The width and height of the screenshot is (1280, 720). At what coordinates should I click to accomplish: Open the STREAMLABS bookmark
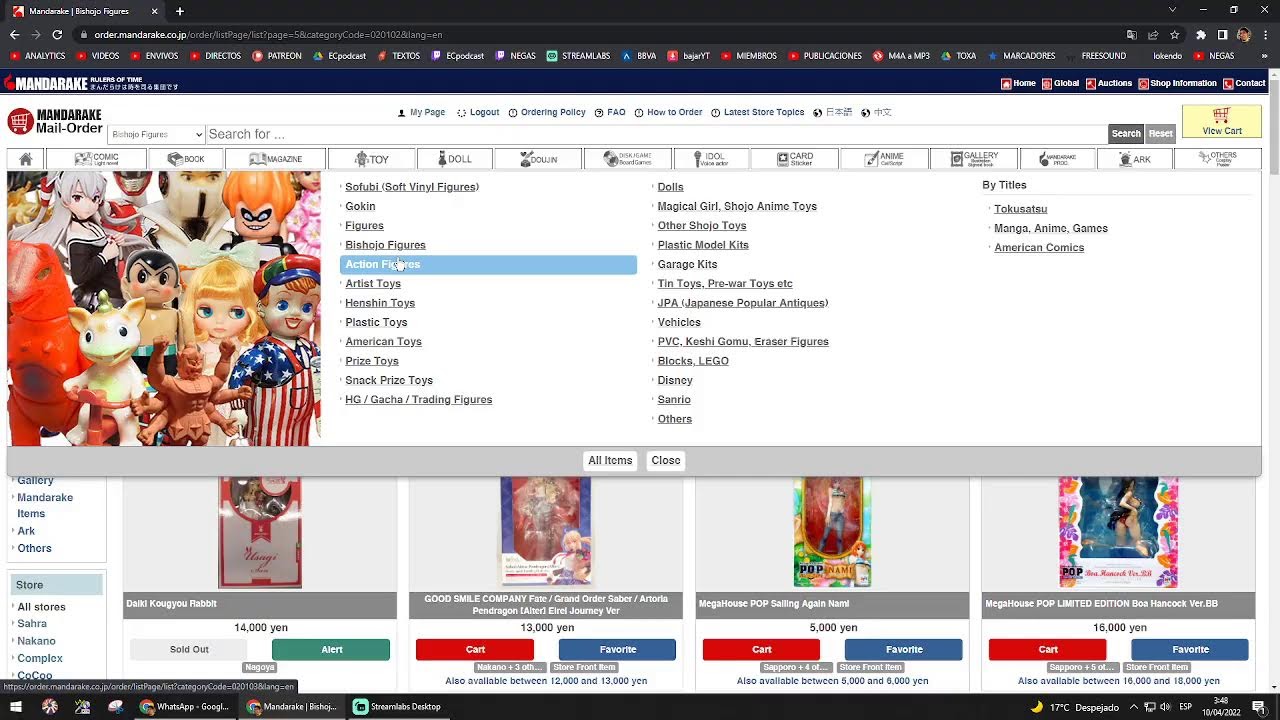pyautogui.click(x=578, y=56)
